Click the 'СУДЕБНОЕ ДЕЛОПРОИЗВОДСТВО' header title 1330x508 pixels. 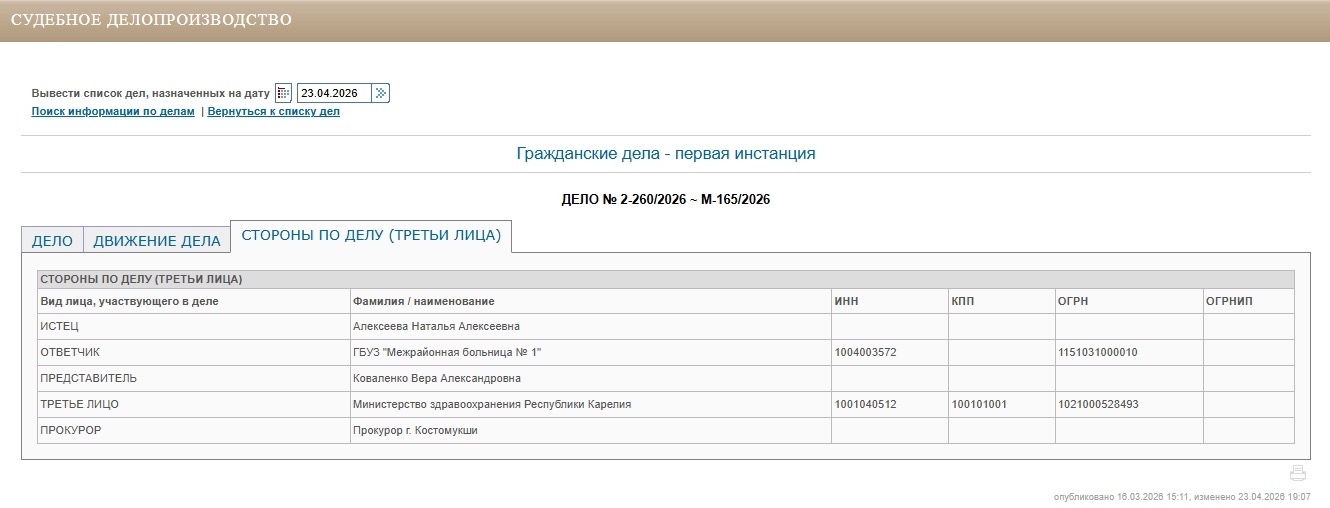[x=151, y=20]
